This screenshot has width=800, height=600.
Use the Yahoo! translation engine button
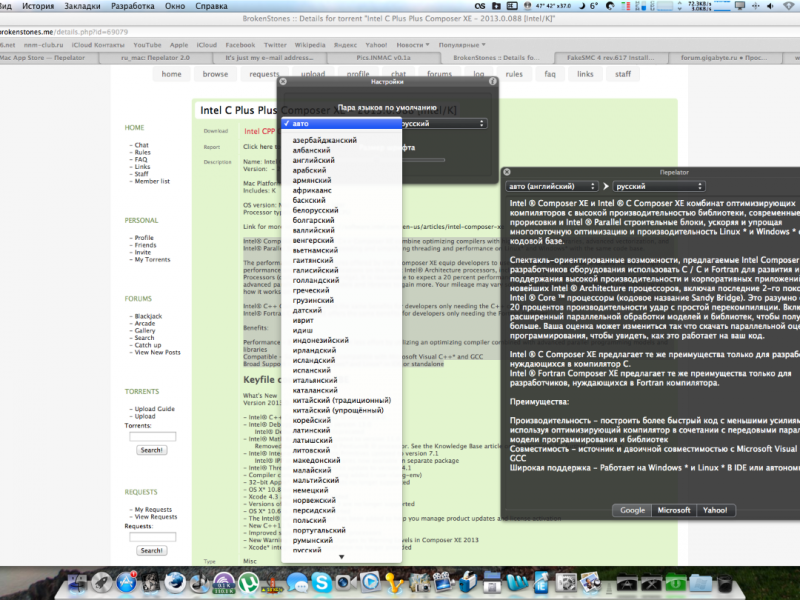[x=715, y=510]
